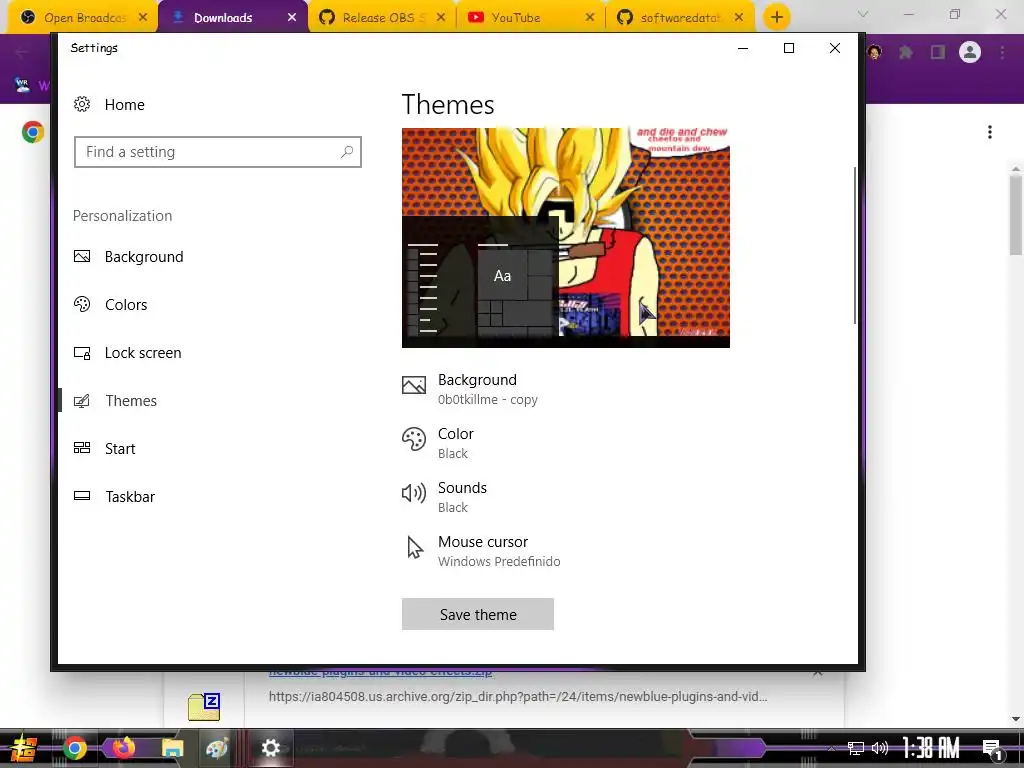The height and width of the screenshot is (768, 1024).
Task: Open Paint from the taskbar
Action: click(217, 748)
